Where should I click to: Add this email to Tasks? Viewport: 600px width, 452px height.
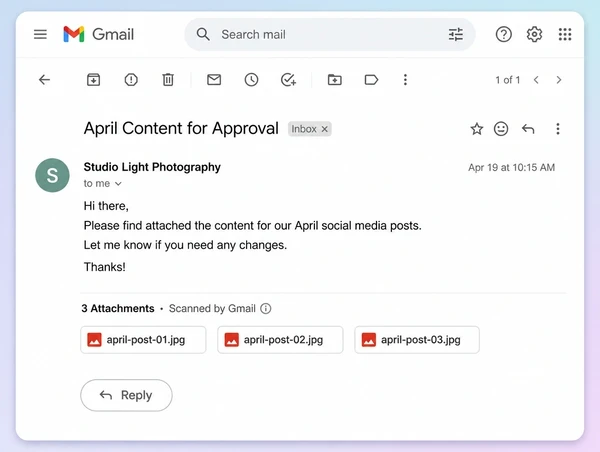(x=288, y=80)
